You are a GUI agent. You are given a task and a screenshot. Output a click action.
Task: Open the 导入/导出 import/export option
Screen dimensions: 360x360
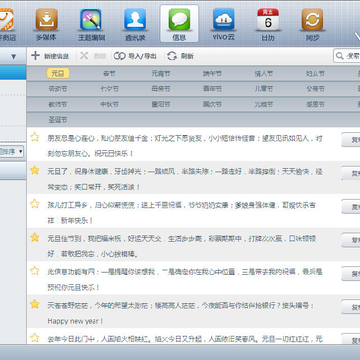tap(135, 56)
